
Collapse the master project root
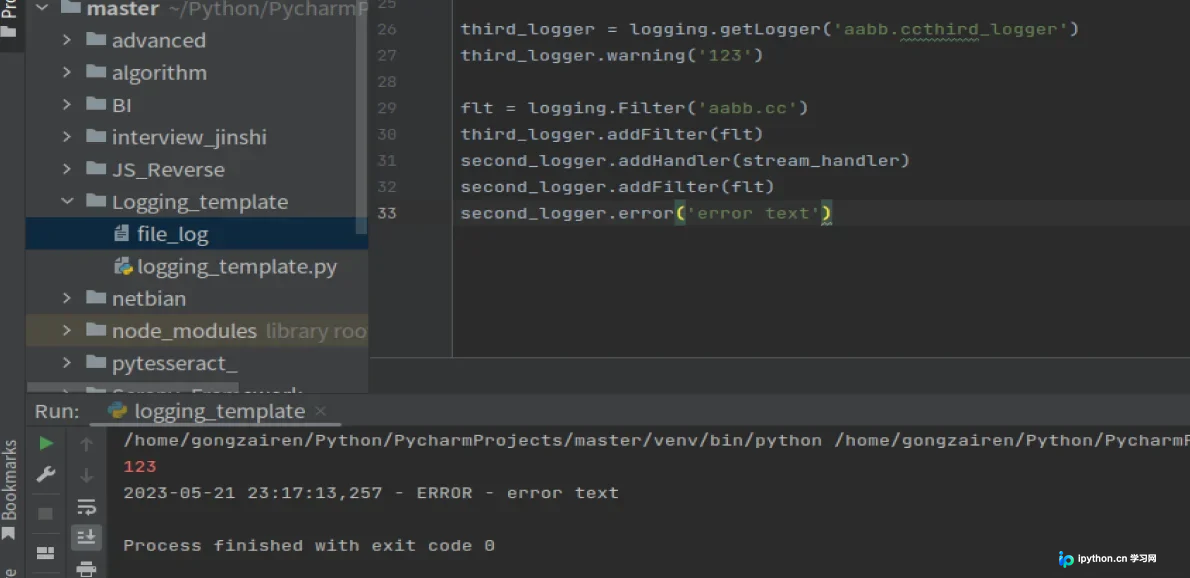[42, 8]
